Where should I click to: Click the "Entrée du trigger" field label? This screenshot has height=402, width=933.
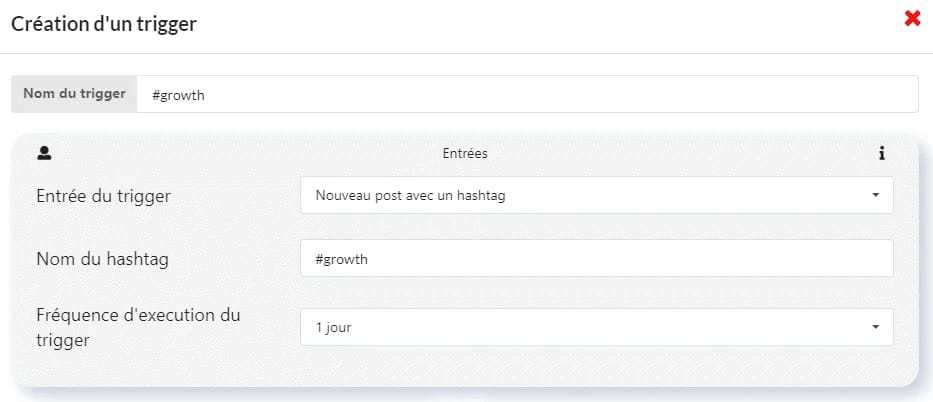(x=104, y=196)
